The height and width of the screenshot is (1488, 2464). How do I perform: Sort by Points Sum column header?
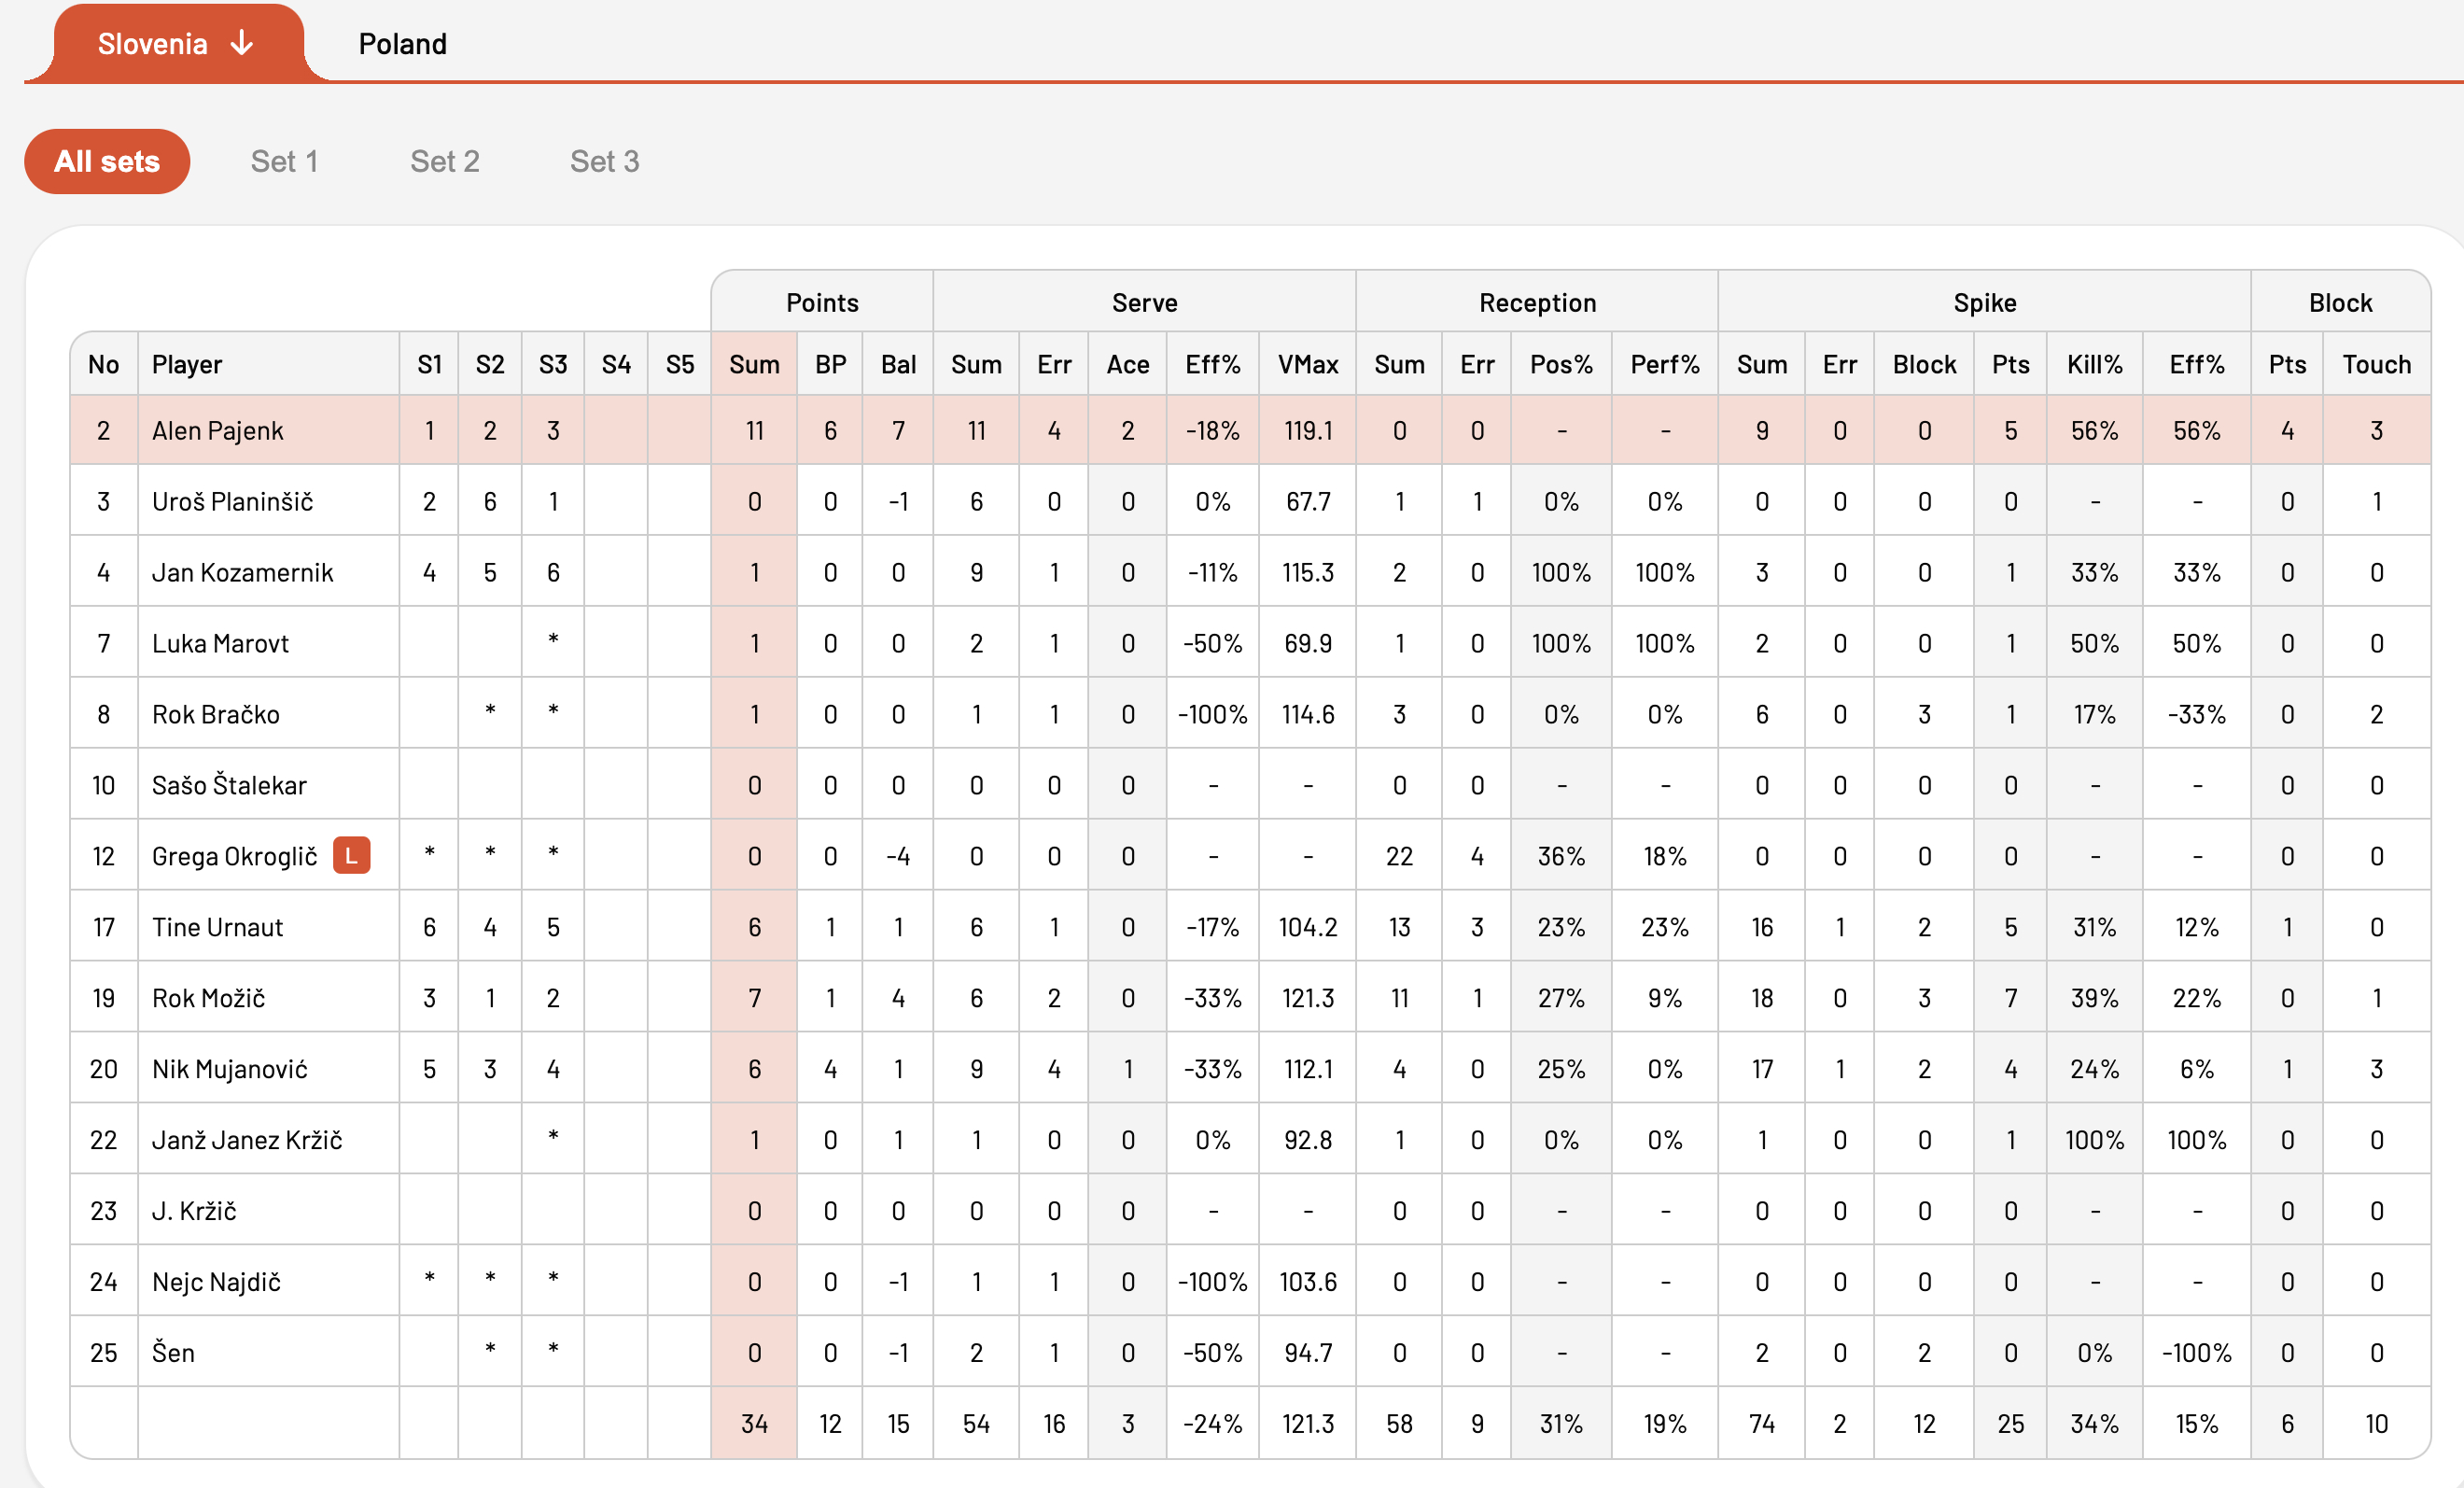(754, 364)
